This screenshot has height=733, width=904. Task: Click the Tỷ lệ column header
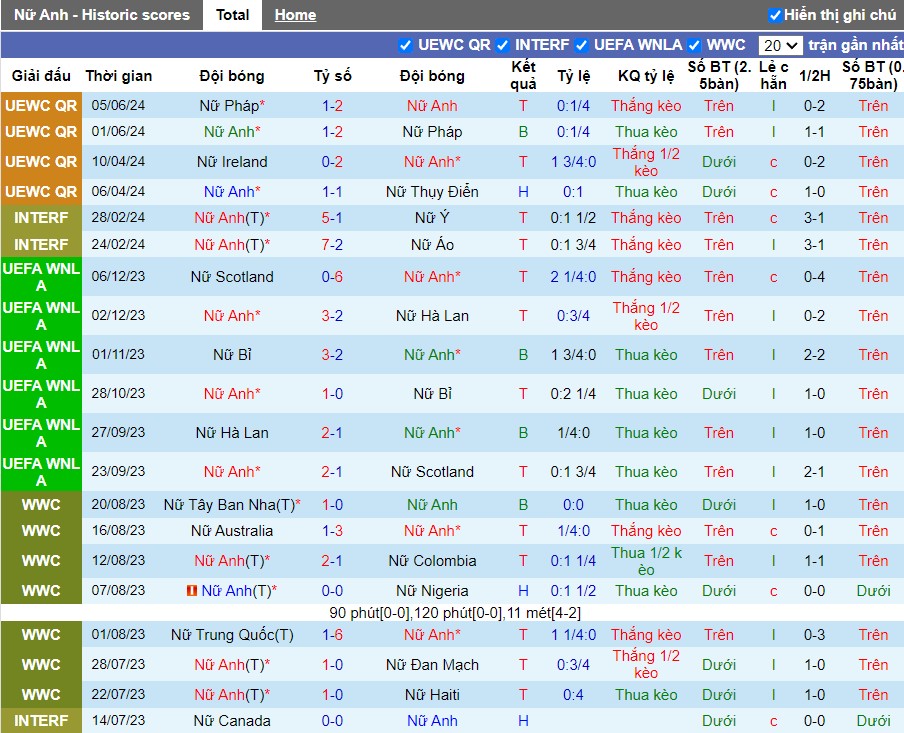pos(573,76)
